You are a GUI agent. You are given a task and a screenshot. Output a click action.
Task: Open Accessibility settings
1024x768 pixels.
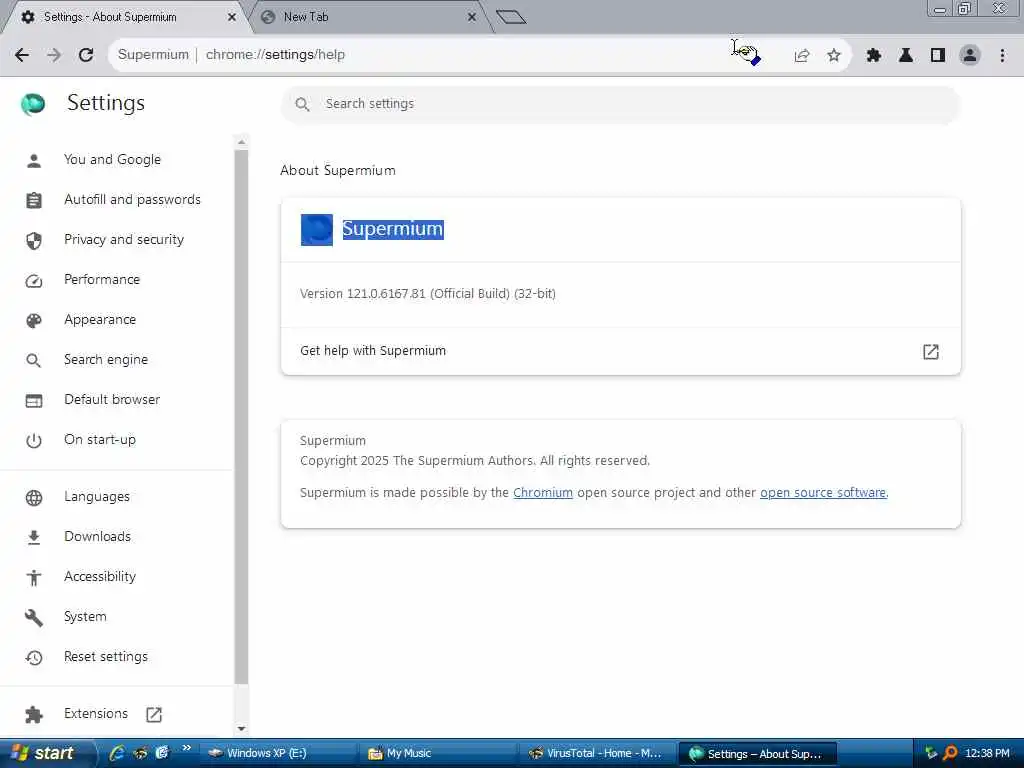coord(100,577)
